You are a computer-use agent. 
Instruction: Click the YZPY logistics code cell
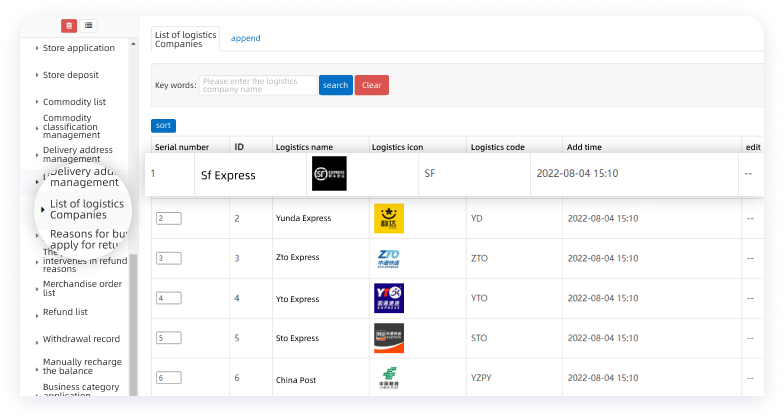[481, 378]
